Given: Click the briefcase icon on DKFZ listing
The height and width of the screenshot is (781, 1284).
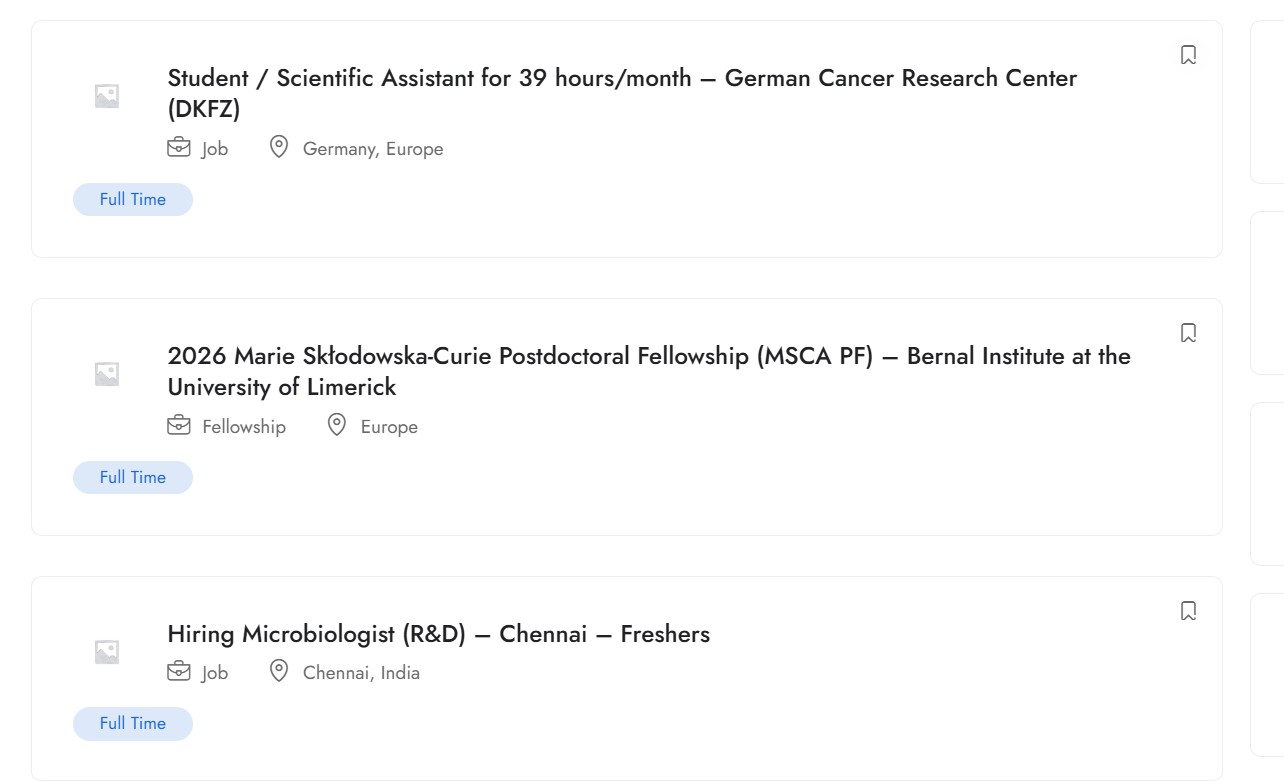Looking at the screenshot, I should tap(178, 148).
